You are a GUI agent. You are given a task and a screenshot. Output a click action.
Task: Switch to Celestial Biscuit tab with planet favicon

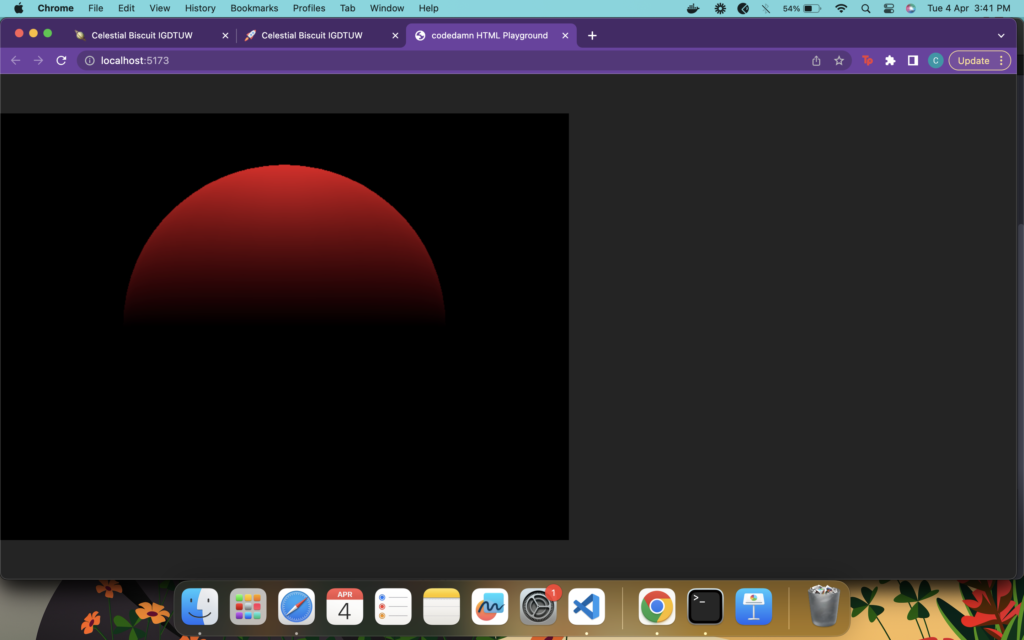click(152, 36)
